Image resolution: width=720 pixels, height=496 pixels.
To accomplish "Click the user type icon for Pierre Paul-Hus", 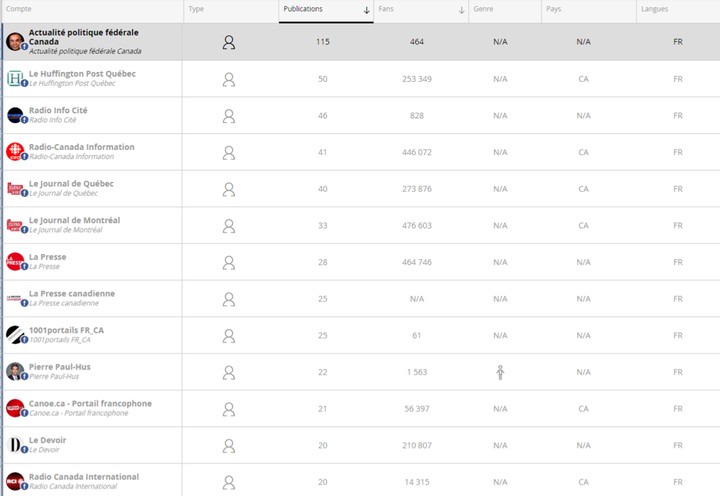I will (x=229, y=372).
